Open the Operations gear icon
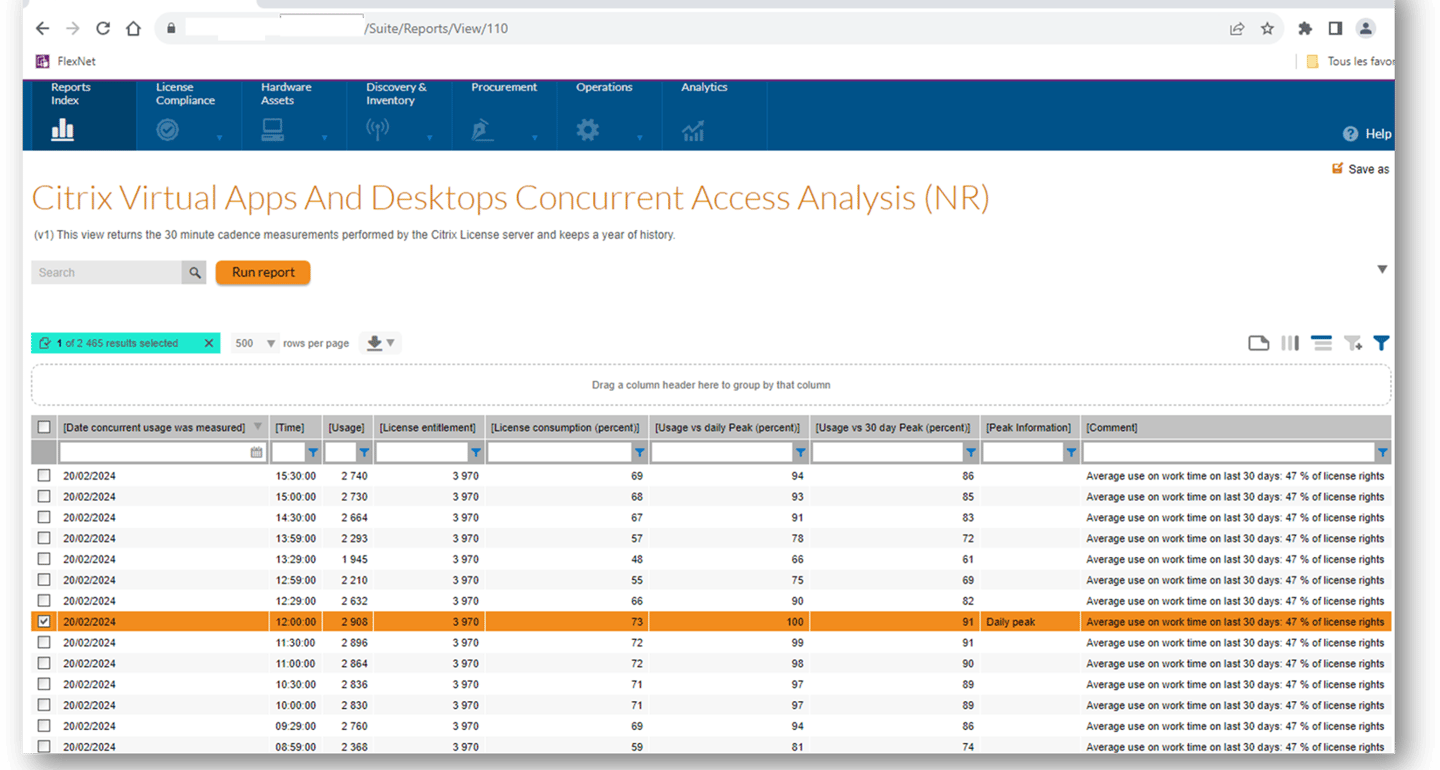 click(x=587, y=129)
